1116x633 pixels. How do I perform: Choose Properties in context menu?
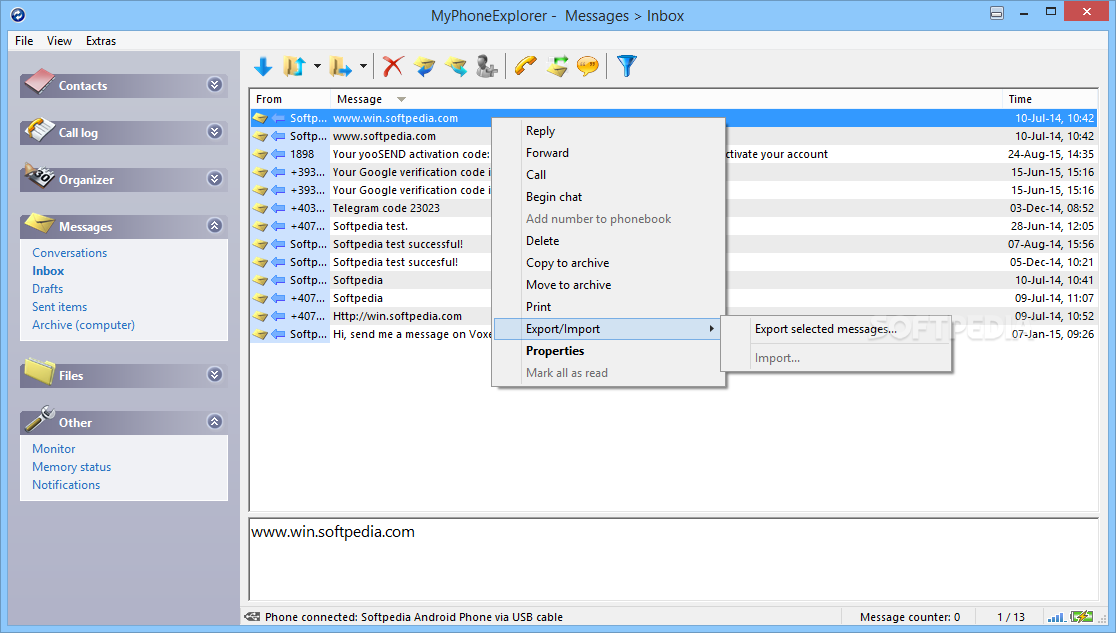(x=609, y=351)
